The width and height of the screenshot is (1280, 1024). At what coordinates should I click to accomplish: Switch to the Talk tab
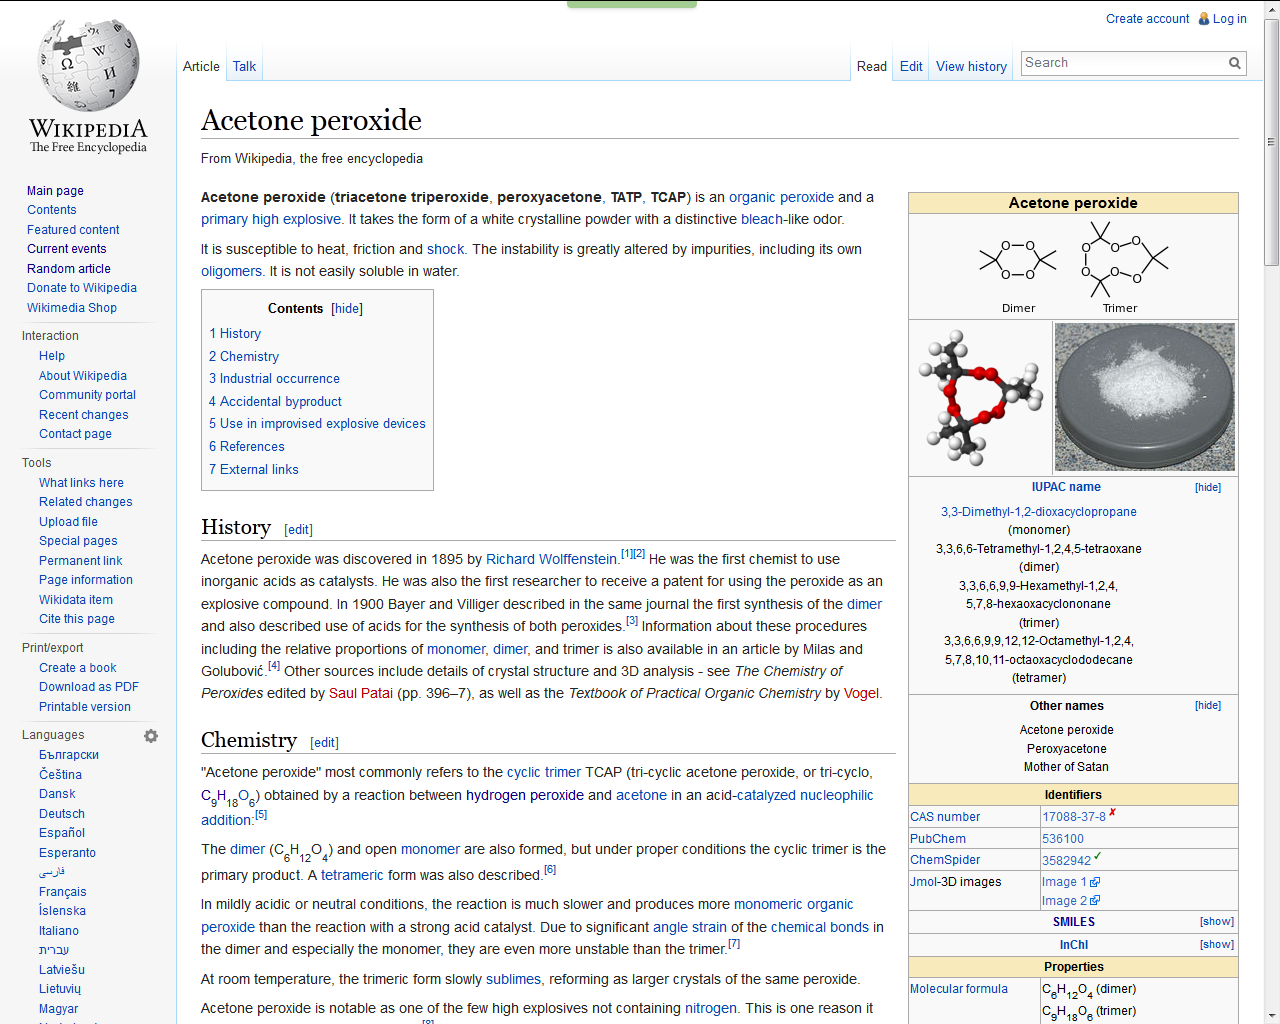click(244, 67)
